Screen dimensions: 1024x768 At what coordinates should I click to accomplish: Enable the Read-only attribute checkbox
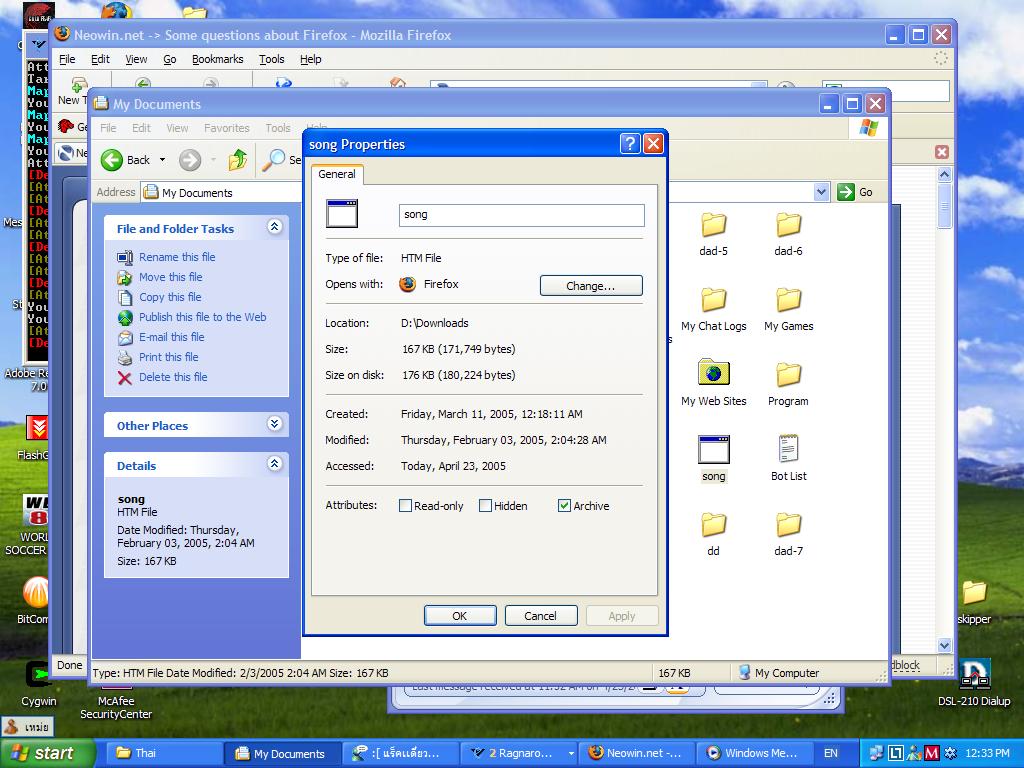tap(406, 506)
